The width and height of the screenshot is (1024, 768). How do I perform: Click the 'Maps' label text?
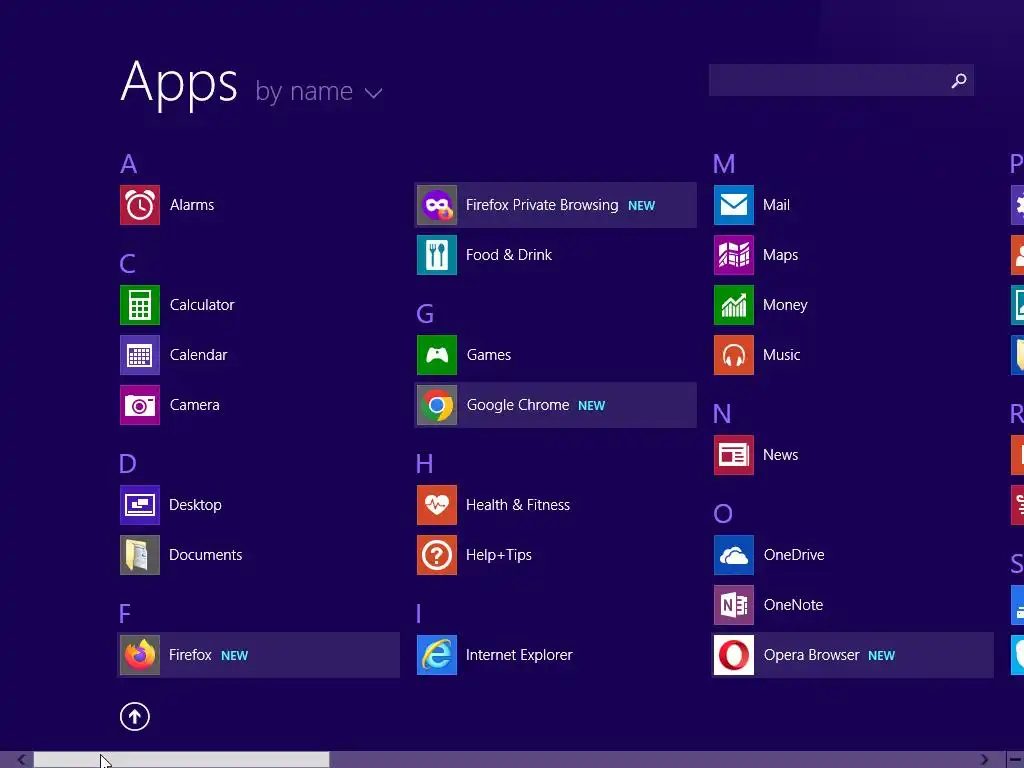780,256
